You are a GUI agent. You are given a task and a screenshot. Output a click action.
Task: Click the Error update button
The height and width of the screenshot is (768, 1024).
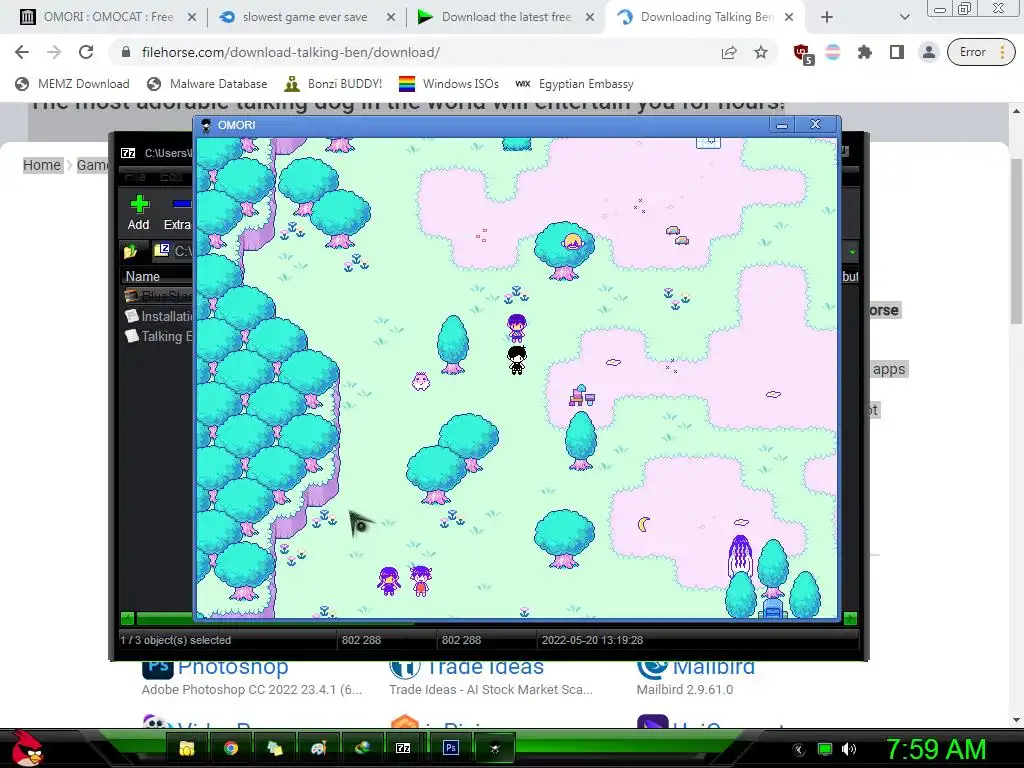pyautogui.click(x=981, y=52)
